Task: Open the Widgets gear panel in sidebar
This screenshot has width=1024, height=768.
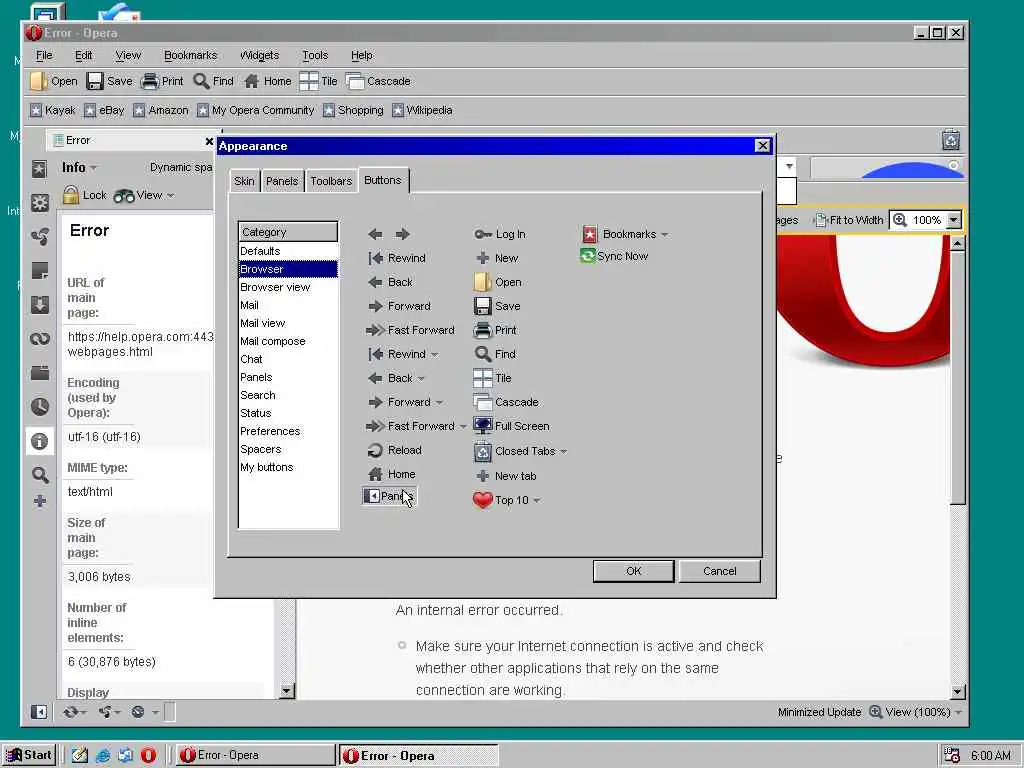Action: tap(39, 203)
